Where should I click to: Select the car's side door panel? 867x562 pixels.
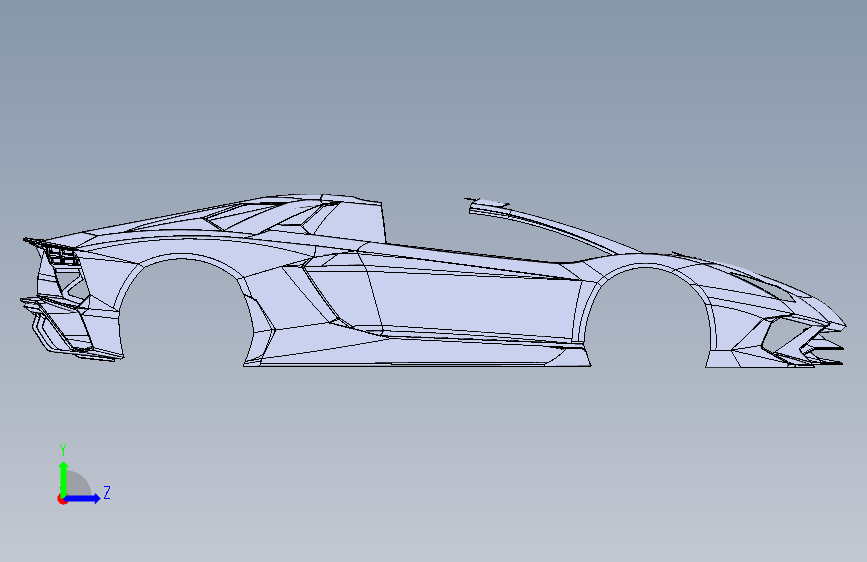click(x=476, y=301)
